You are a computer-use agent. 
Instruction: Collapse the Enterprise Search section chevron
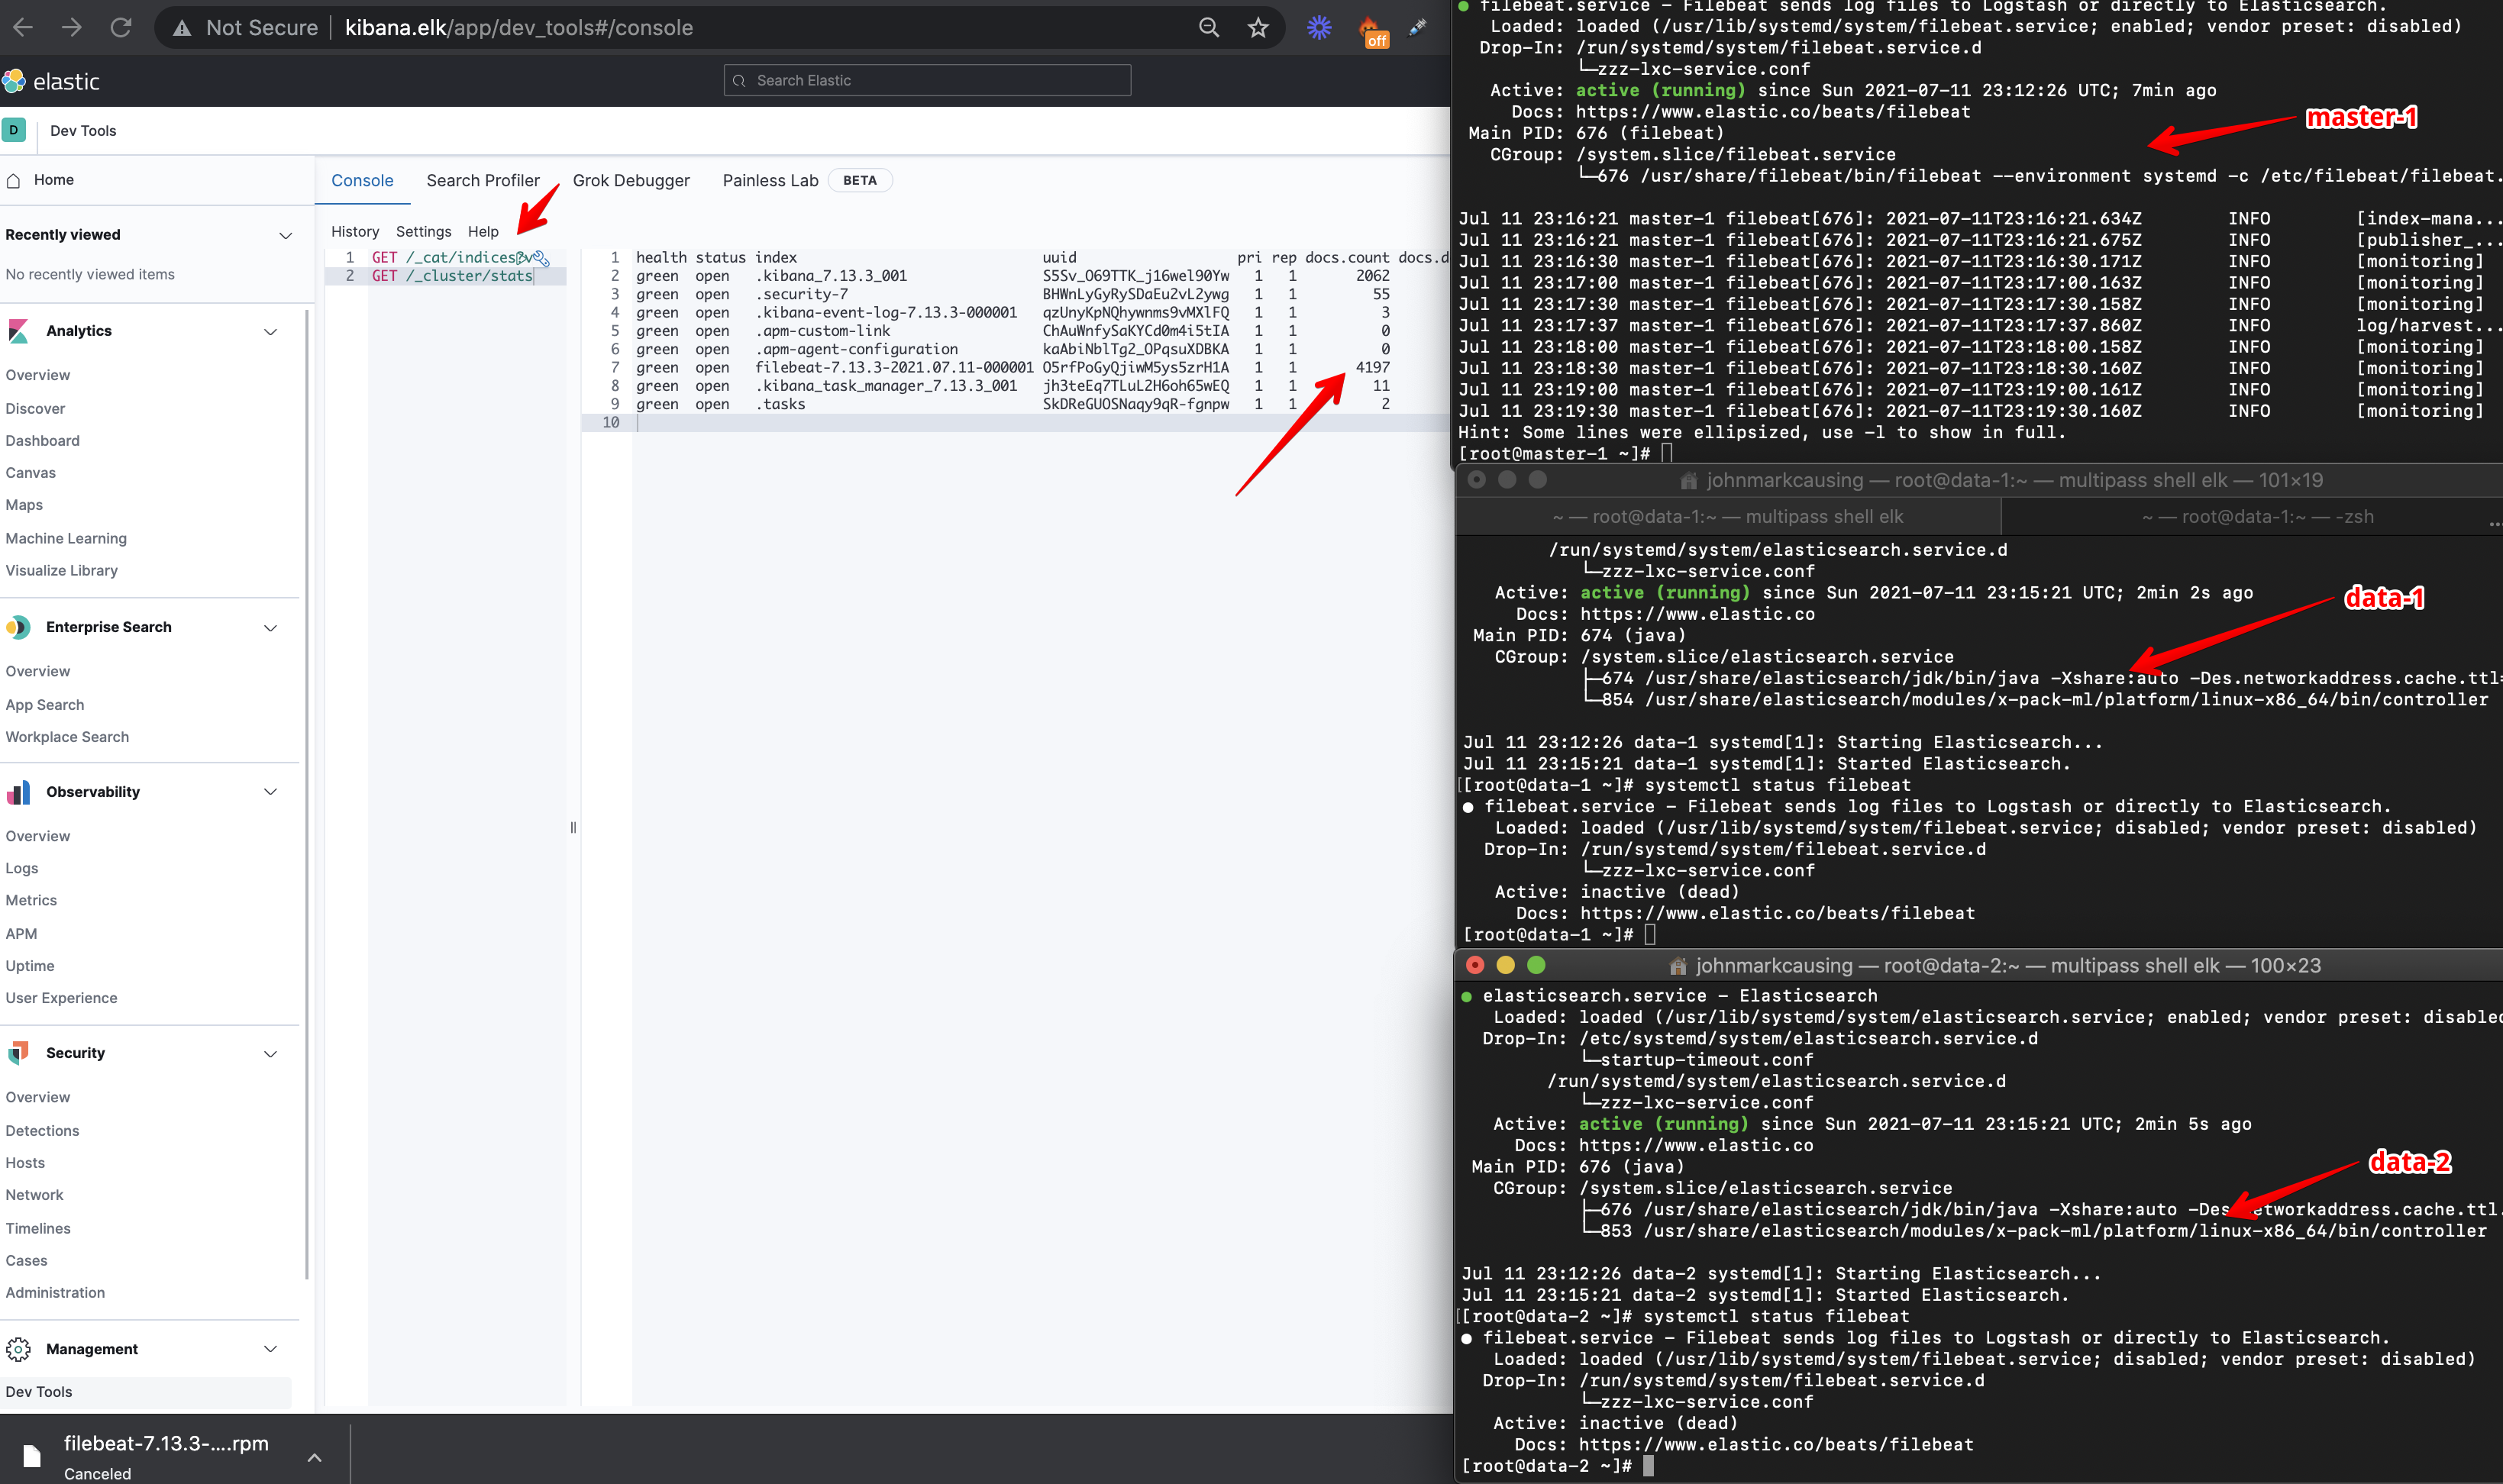(270, 627)
